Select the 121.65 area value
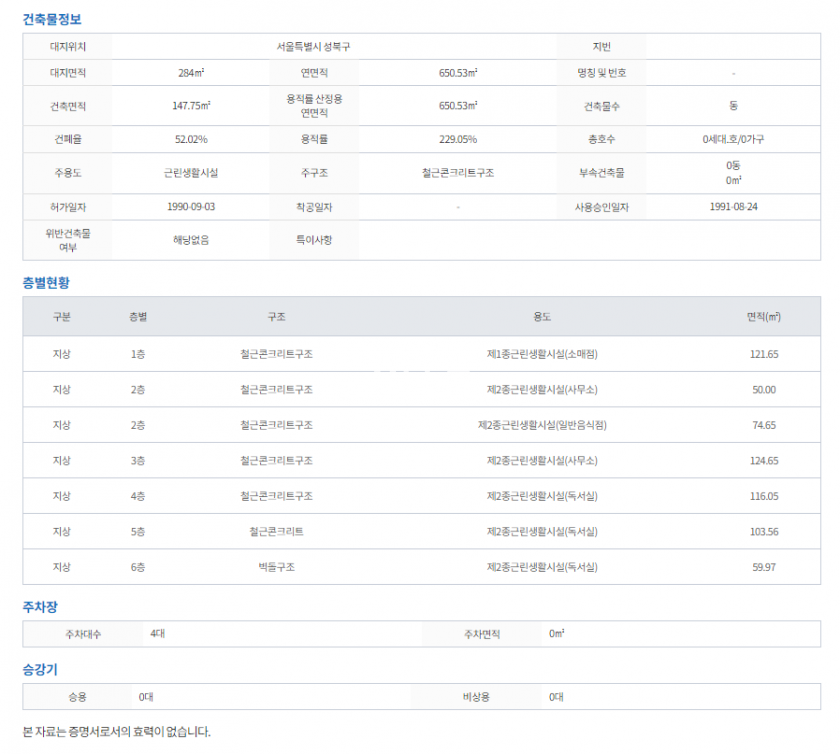This screenshot has height=754, width=840. [763, 354]
